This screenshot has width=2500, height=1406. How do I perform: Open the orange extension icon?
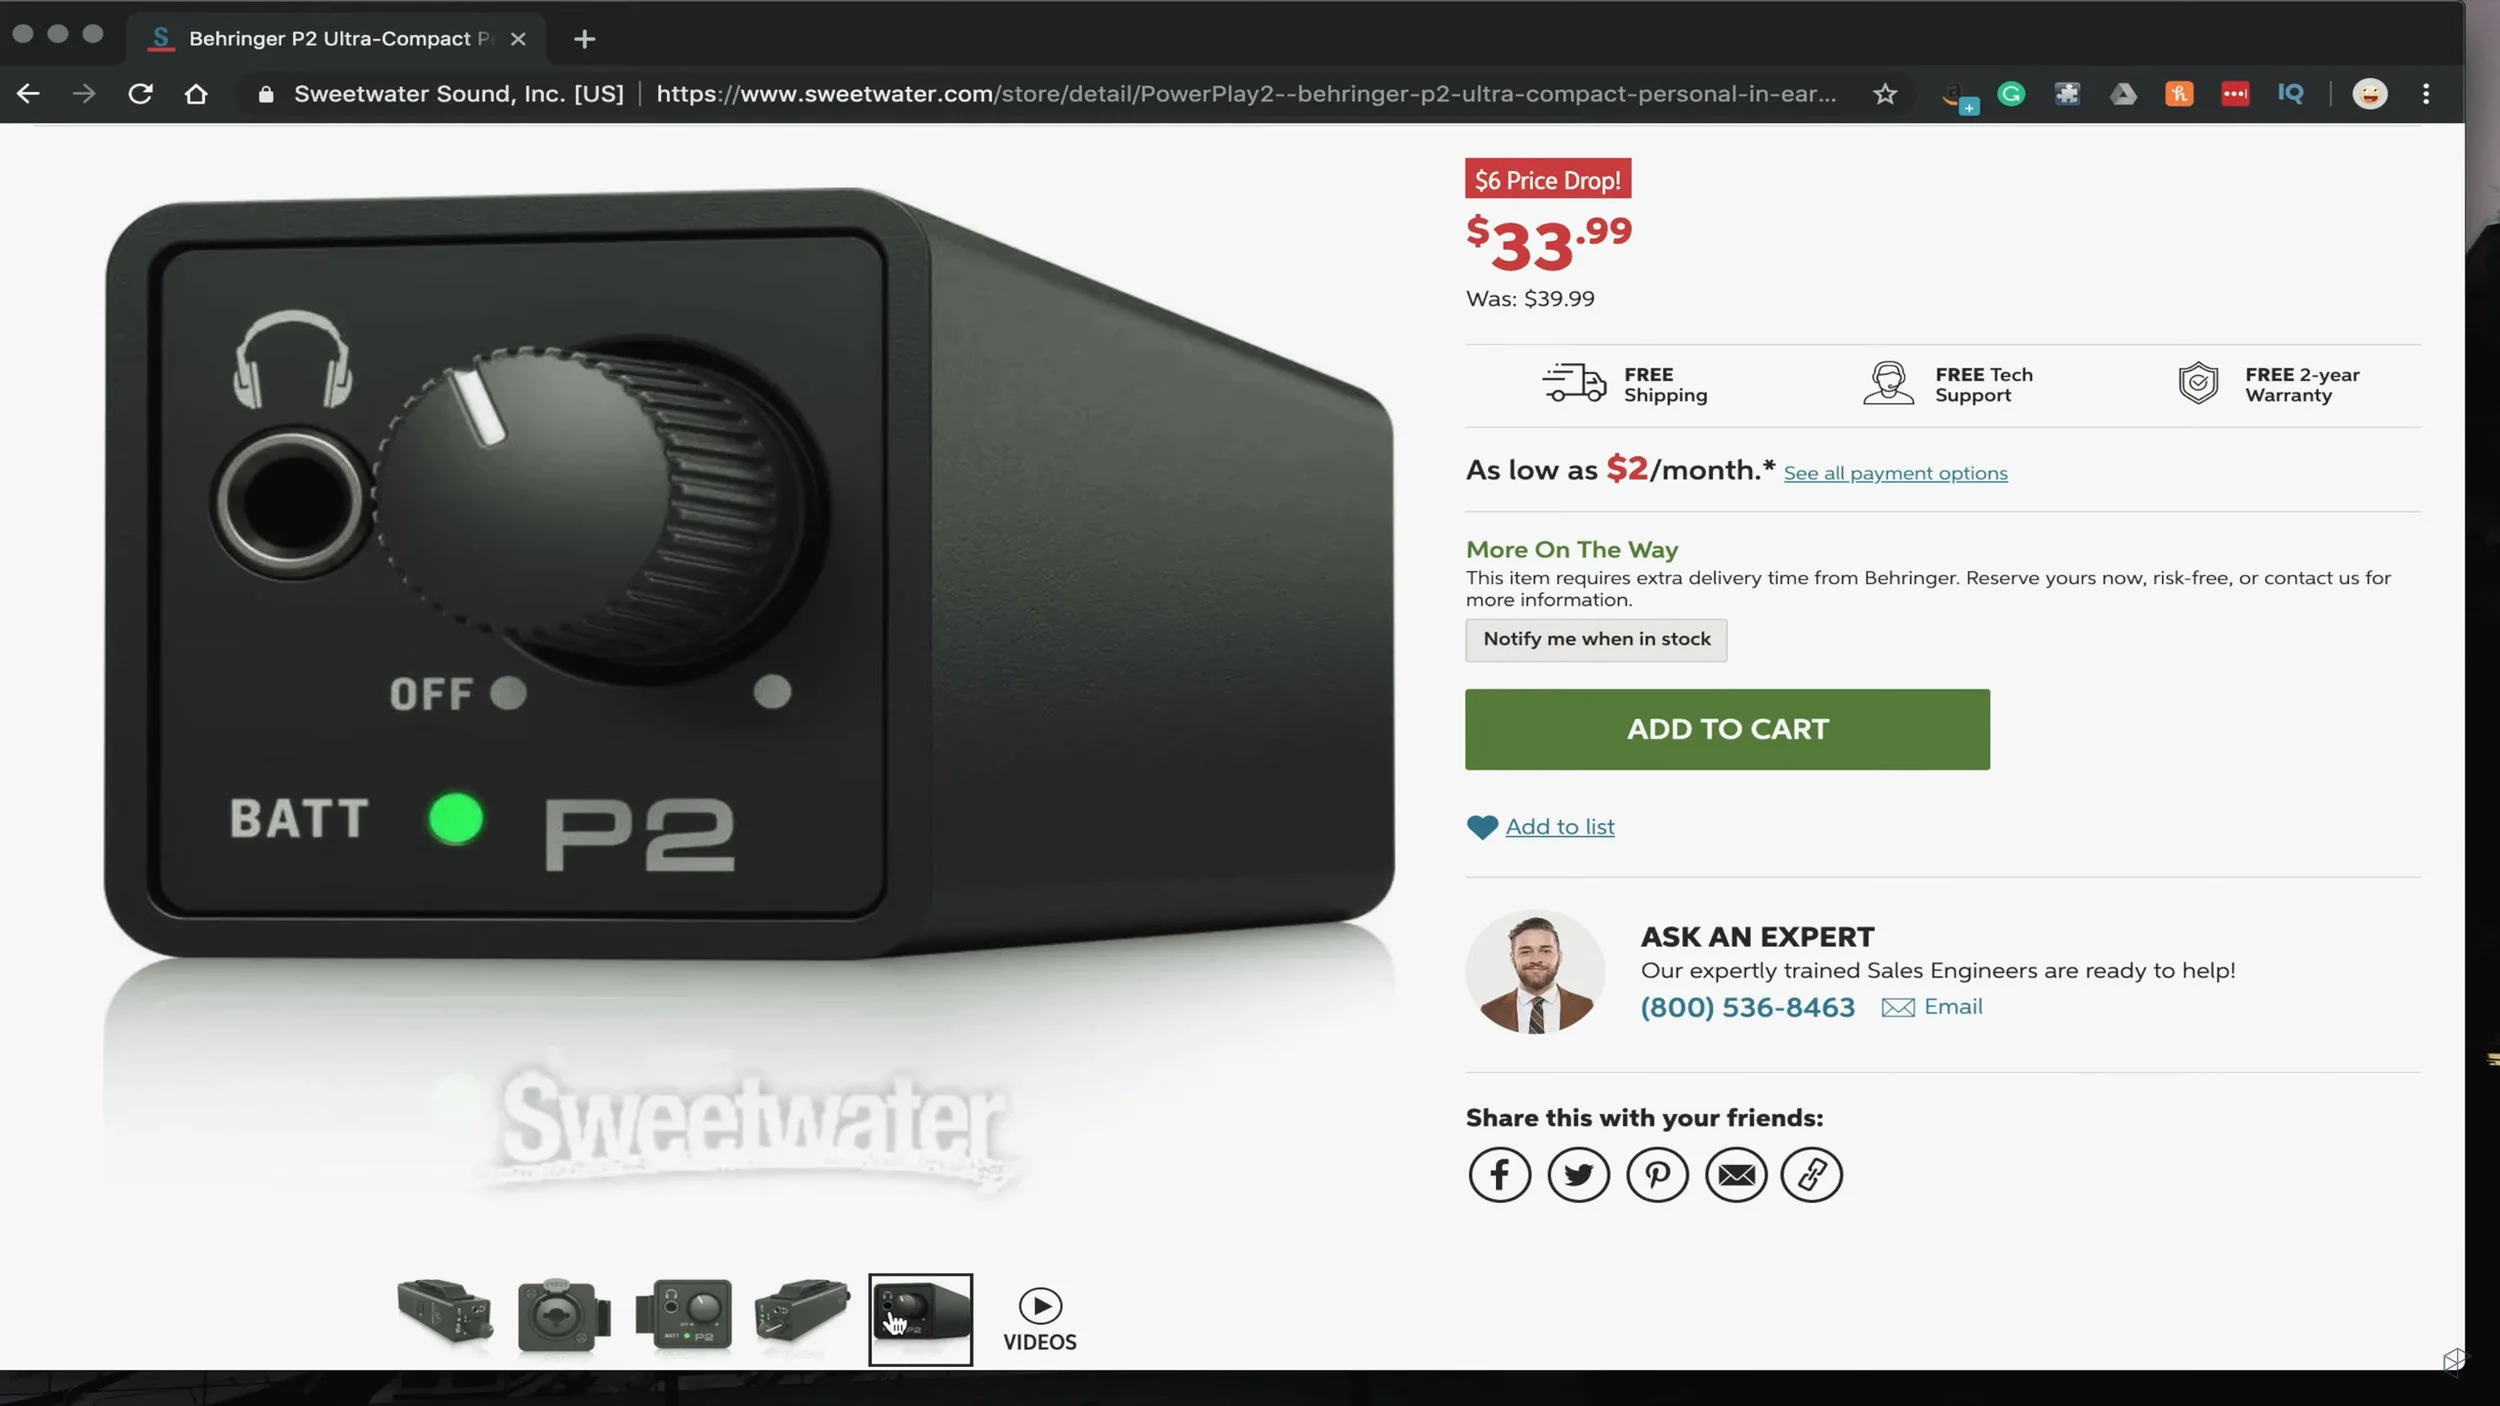(2179, 94)
